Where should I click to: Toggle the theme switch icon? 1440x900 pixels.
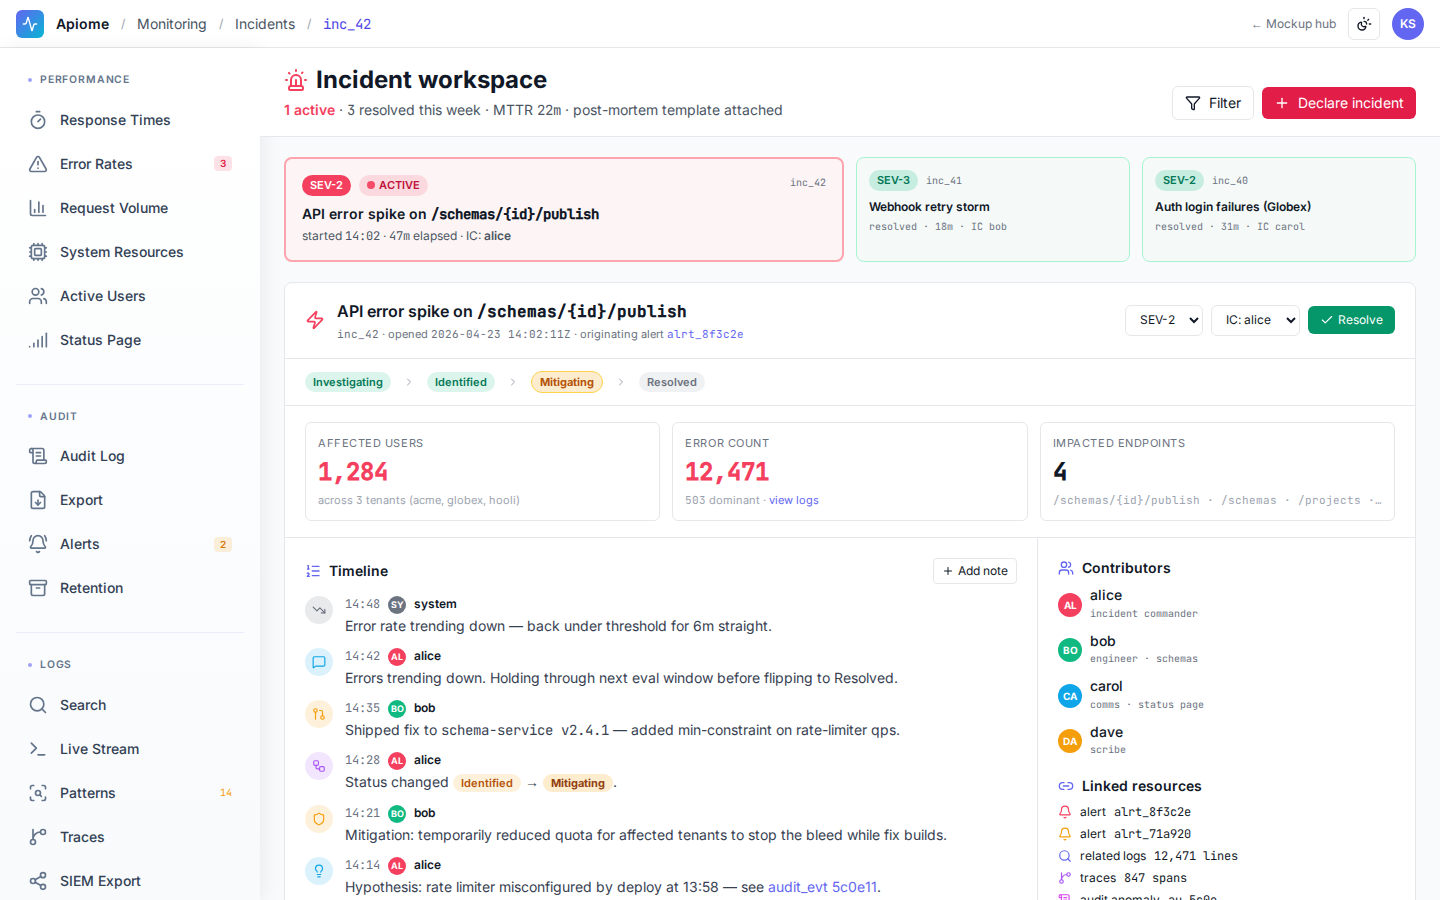pos(1364,24)
